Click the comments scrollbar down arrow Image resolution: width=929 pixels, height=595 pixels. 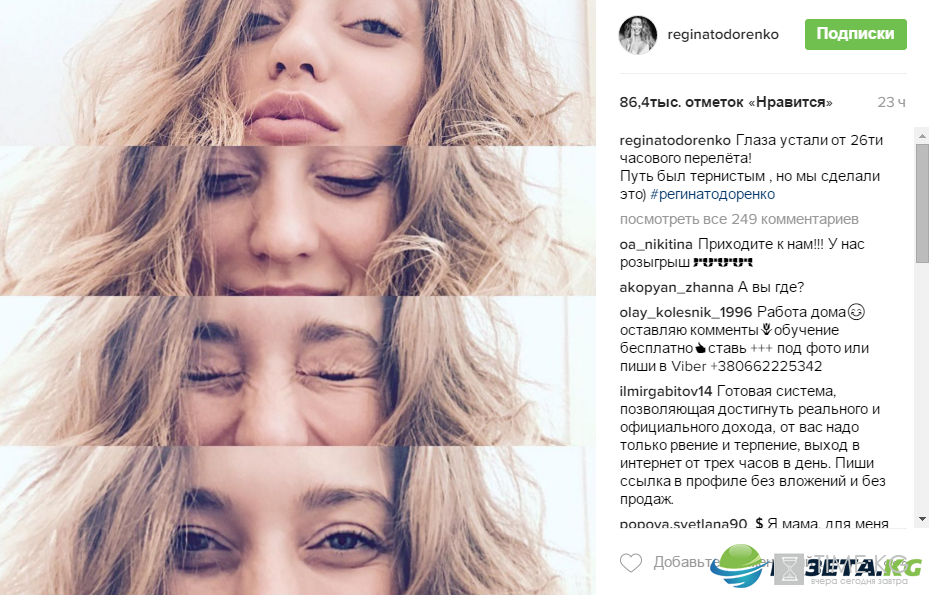click(922, 519)
